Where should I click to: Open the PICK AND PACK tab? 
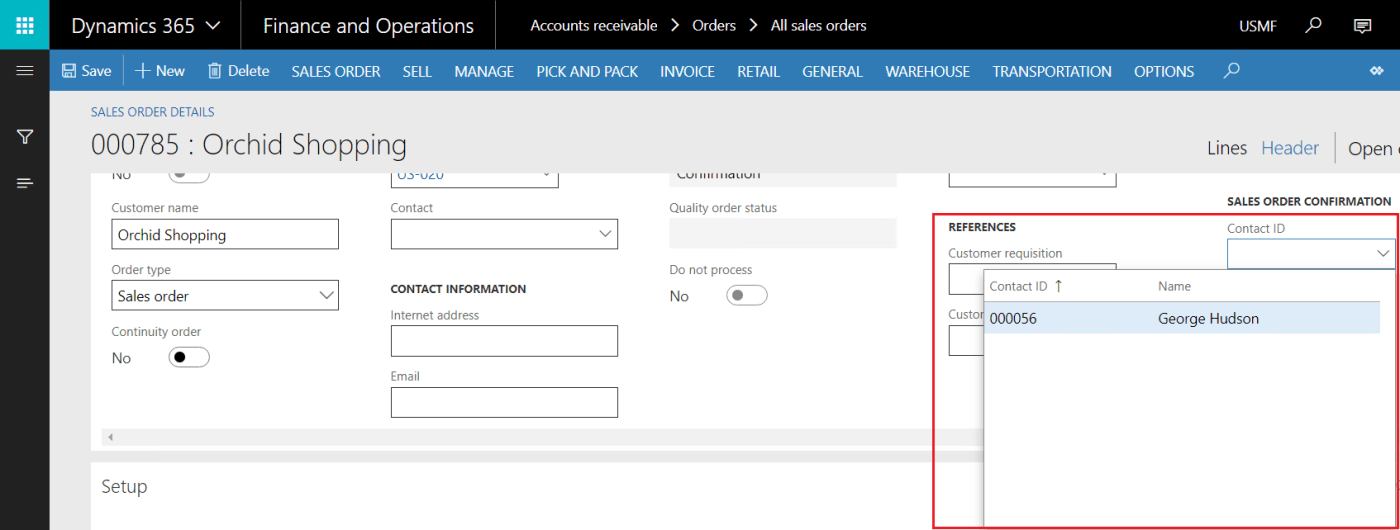[x=587, y=71]
